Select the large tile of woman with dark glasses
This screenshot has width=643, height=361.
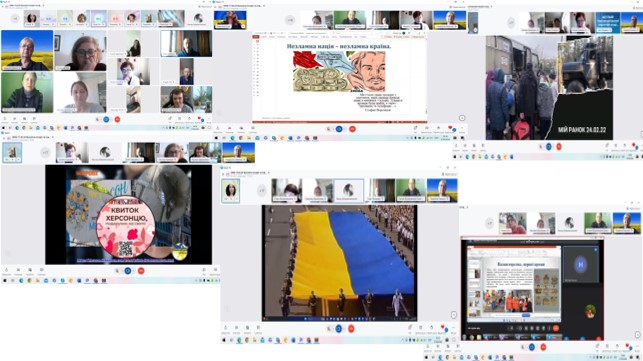(80, 50)
